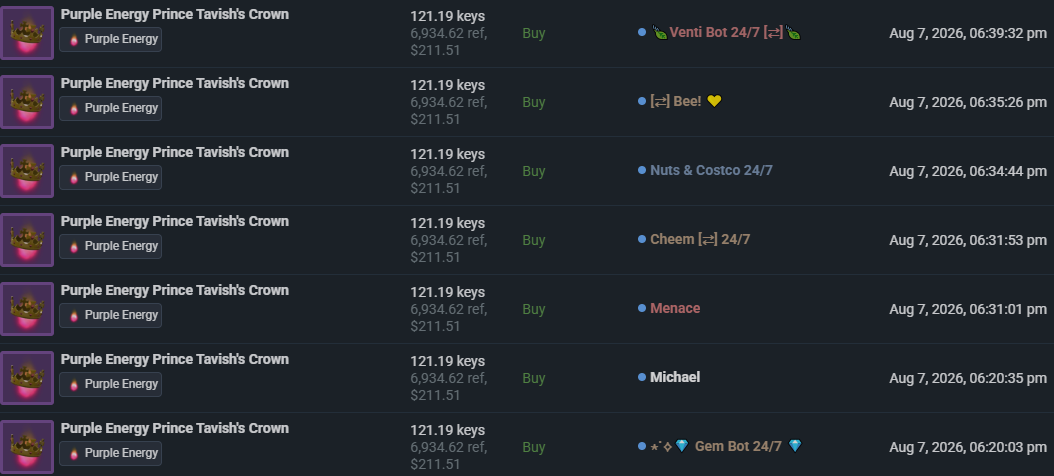Screen dimensions: 1054x476
Task: Open the crown item title in Cheem's row
Action: point(175,221)
